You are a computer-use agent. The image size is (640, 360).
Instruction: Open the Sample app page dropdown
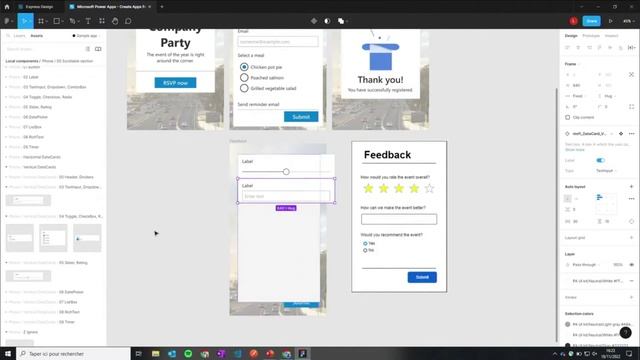[87, 36]
